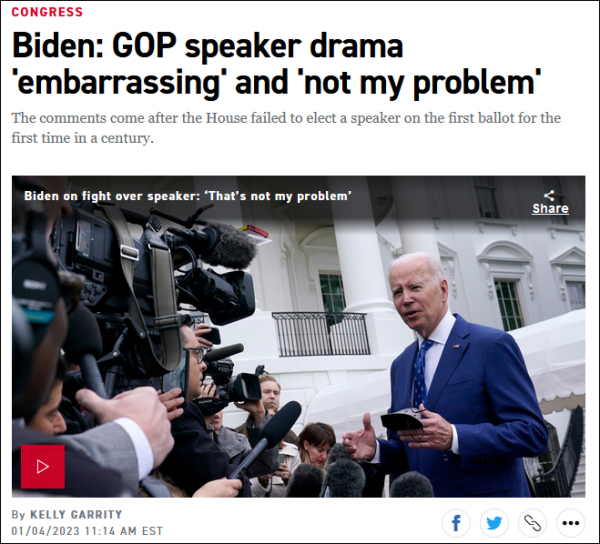Click the headline text 'Biden: GOP speaker drama'
Viewport: 600px width, 544px height.
pos(208,47)
